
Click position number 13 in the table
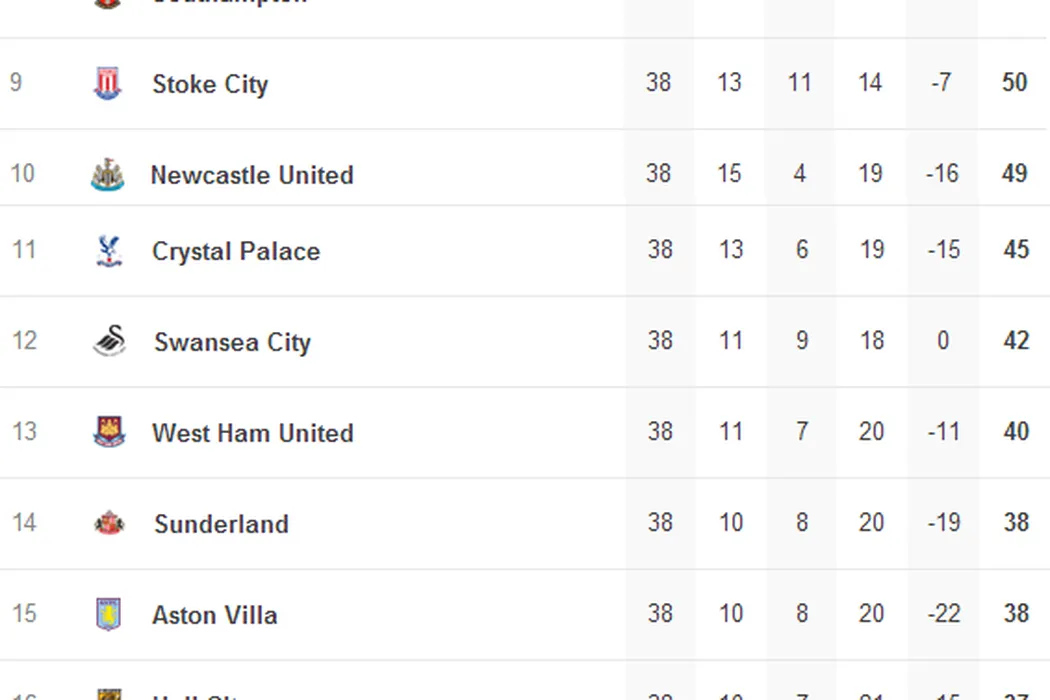coord(23,431)
